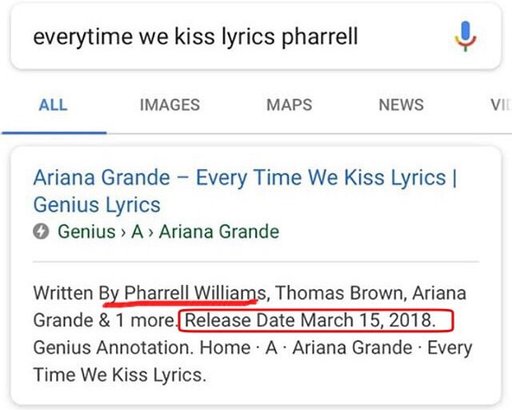This screenshot has height=410, width=512.
Task: Click the word pharrell in the search query
Action: tap(320, 37)
